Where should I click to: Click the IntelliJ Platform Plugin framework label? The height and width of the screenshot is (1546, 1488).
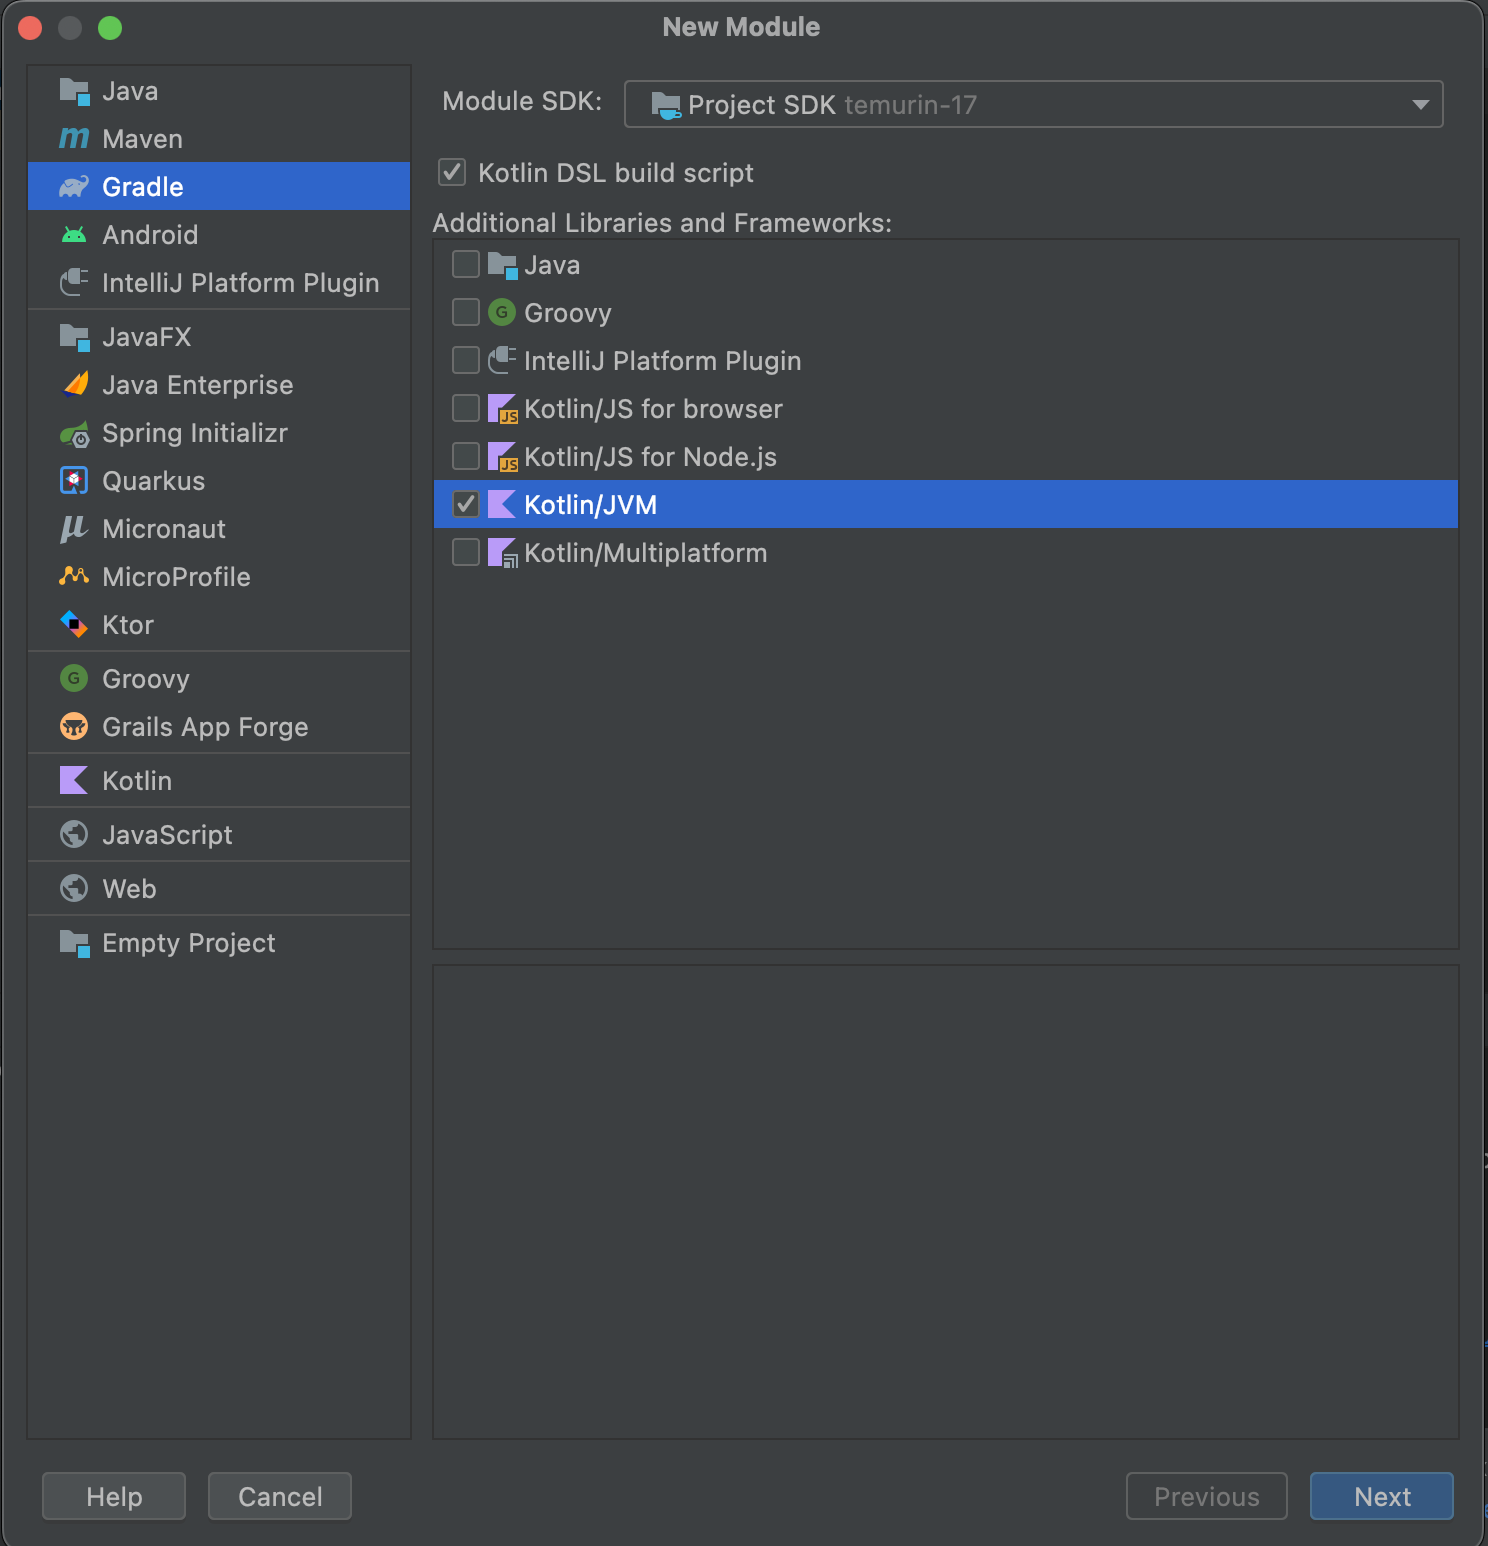pyautogui.click(x=663, y=361)
